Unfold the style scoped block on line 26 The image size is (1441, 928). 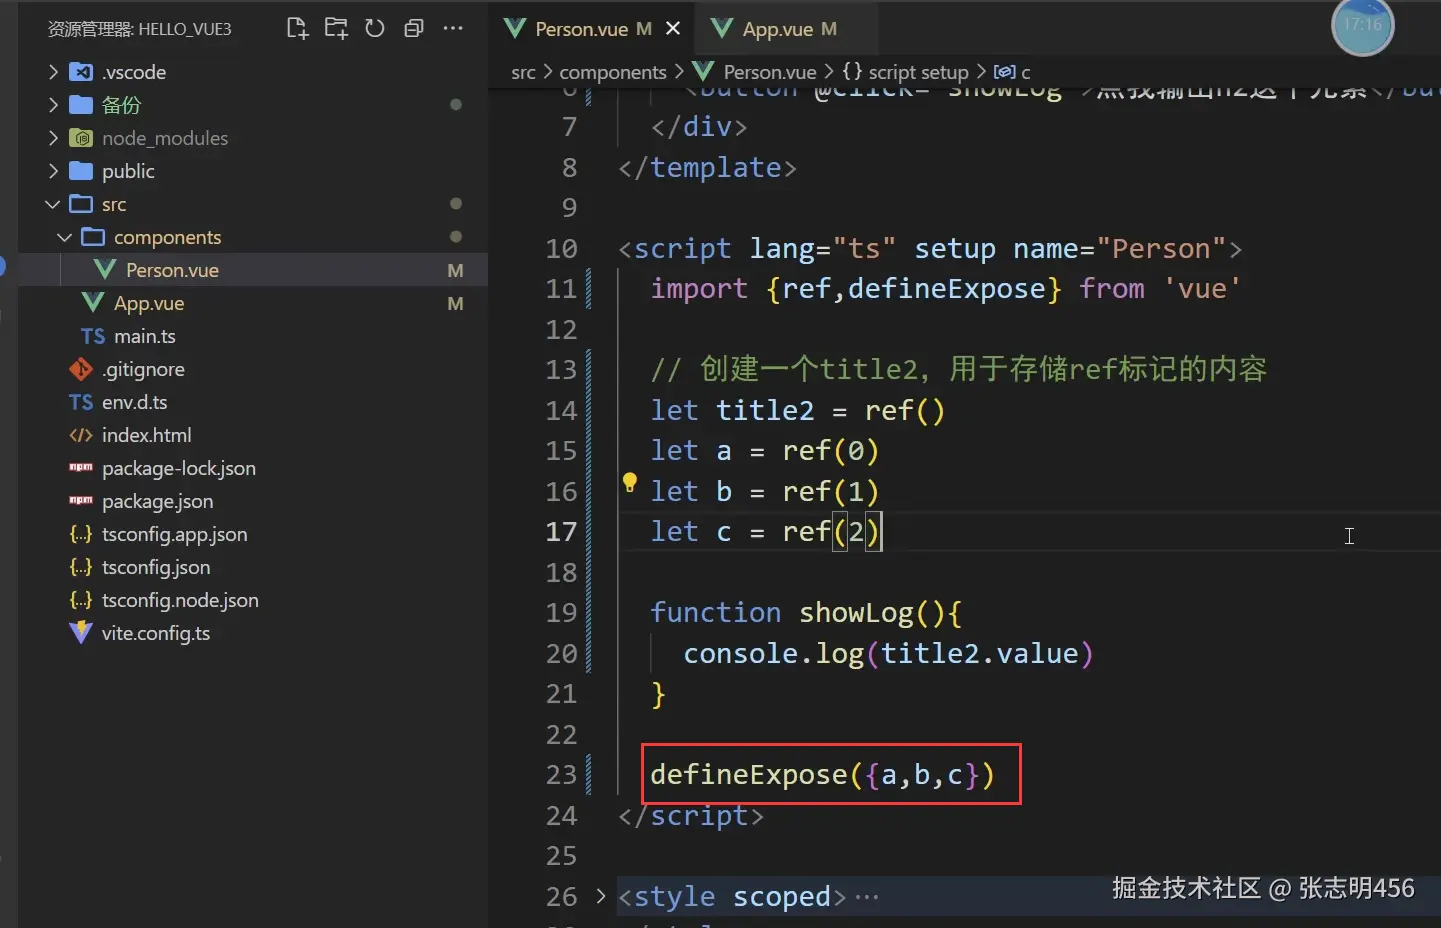tap(600, 896)
